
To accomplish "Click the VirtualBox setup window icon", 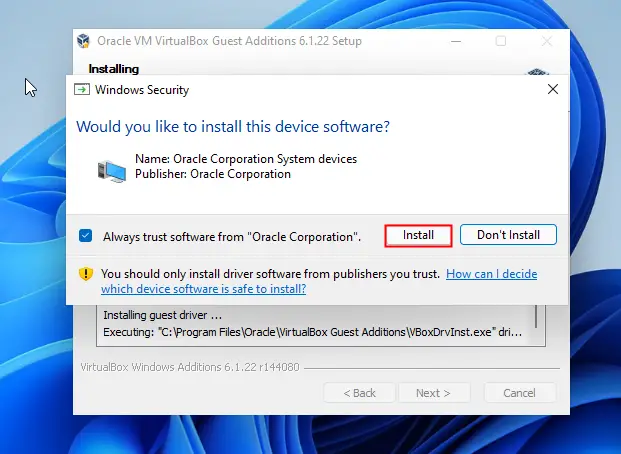I will [84, 41].
